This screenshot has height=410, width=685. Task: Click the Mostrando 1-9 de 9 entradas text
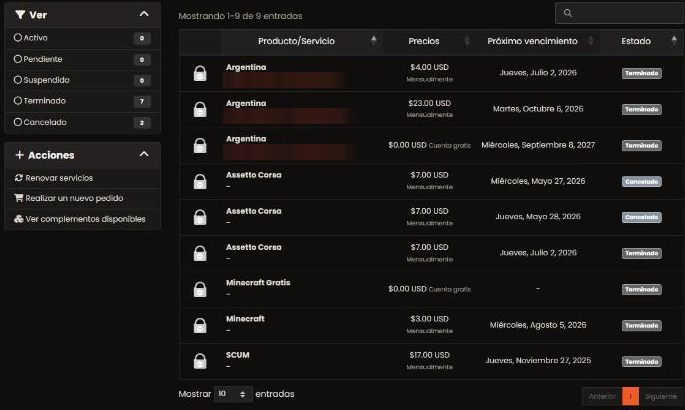point(240,16)
